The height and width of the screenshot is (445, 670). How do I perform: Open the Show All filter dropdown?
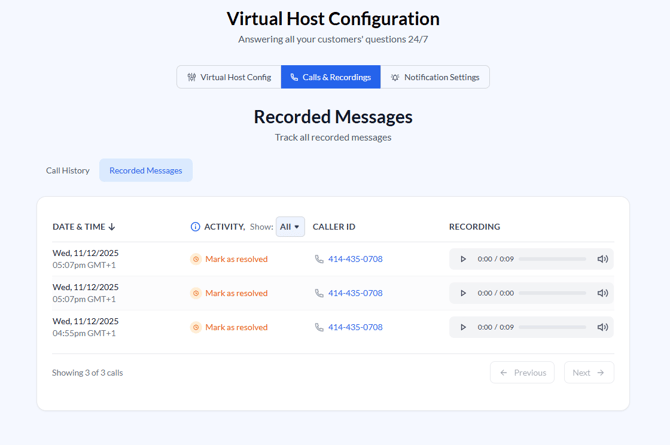point(290,227)
